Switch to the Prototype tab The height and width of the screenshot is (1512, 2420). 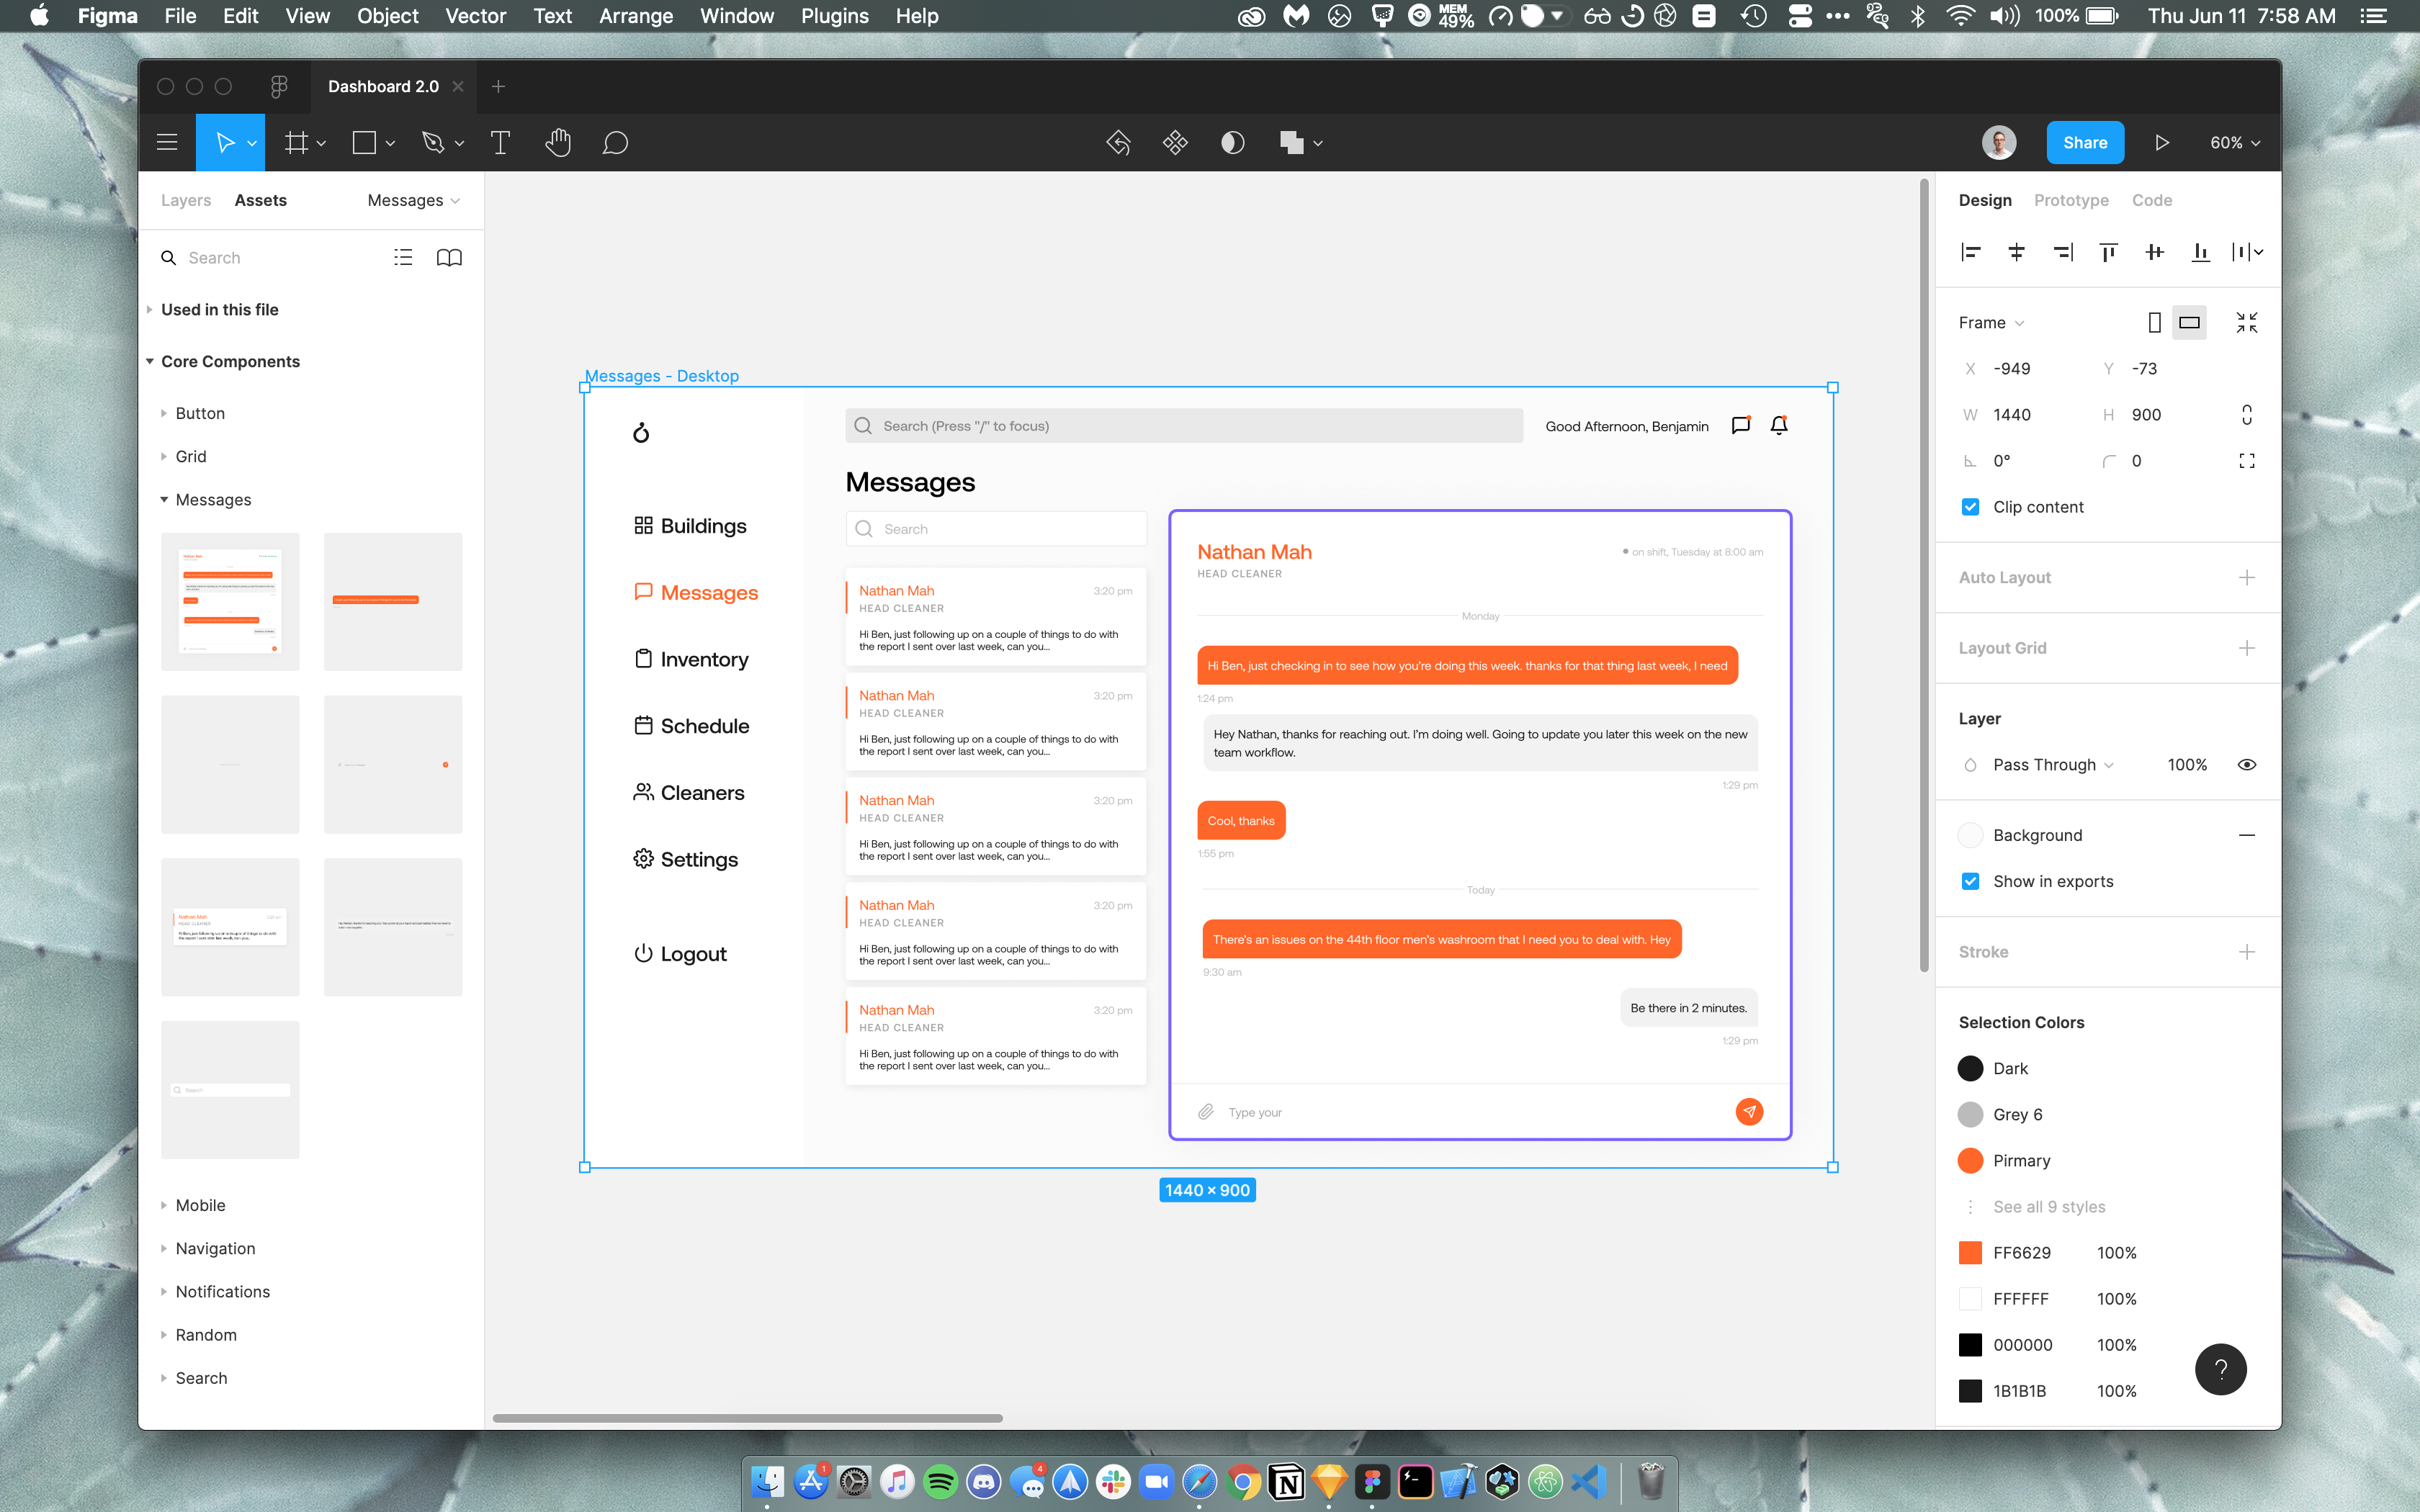(2070, 200)
